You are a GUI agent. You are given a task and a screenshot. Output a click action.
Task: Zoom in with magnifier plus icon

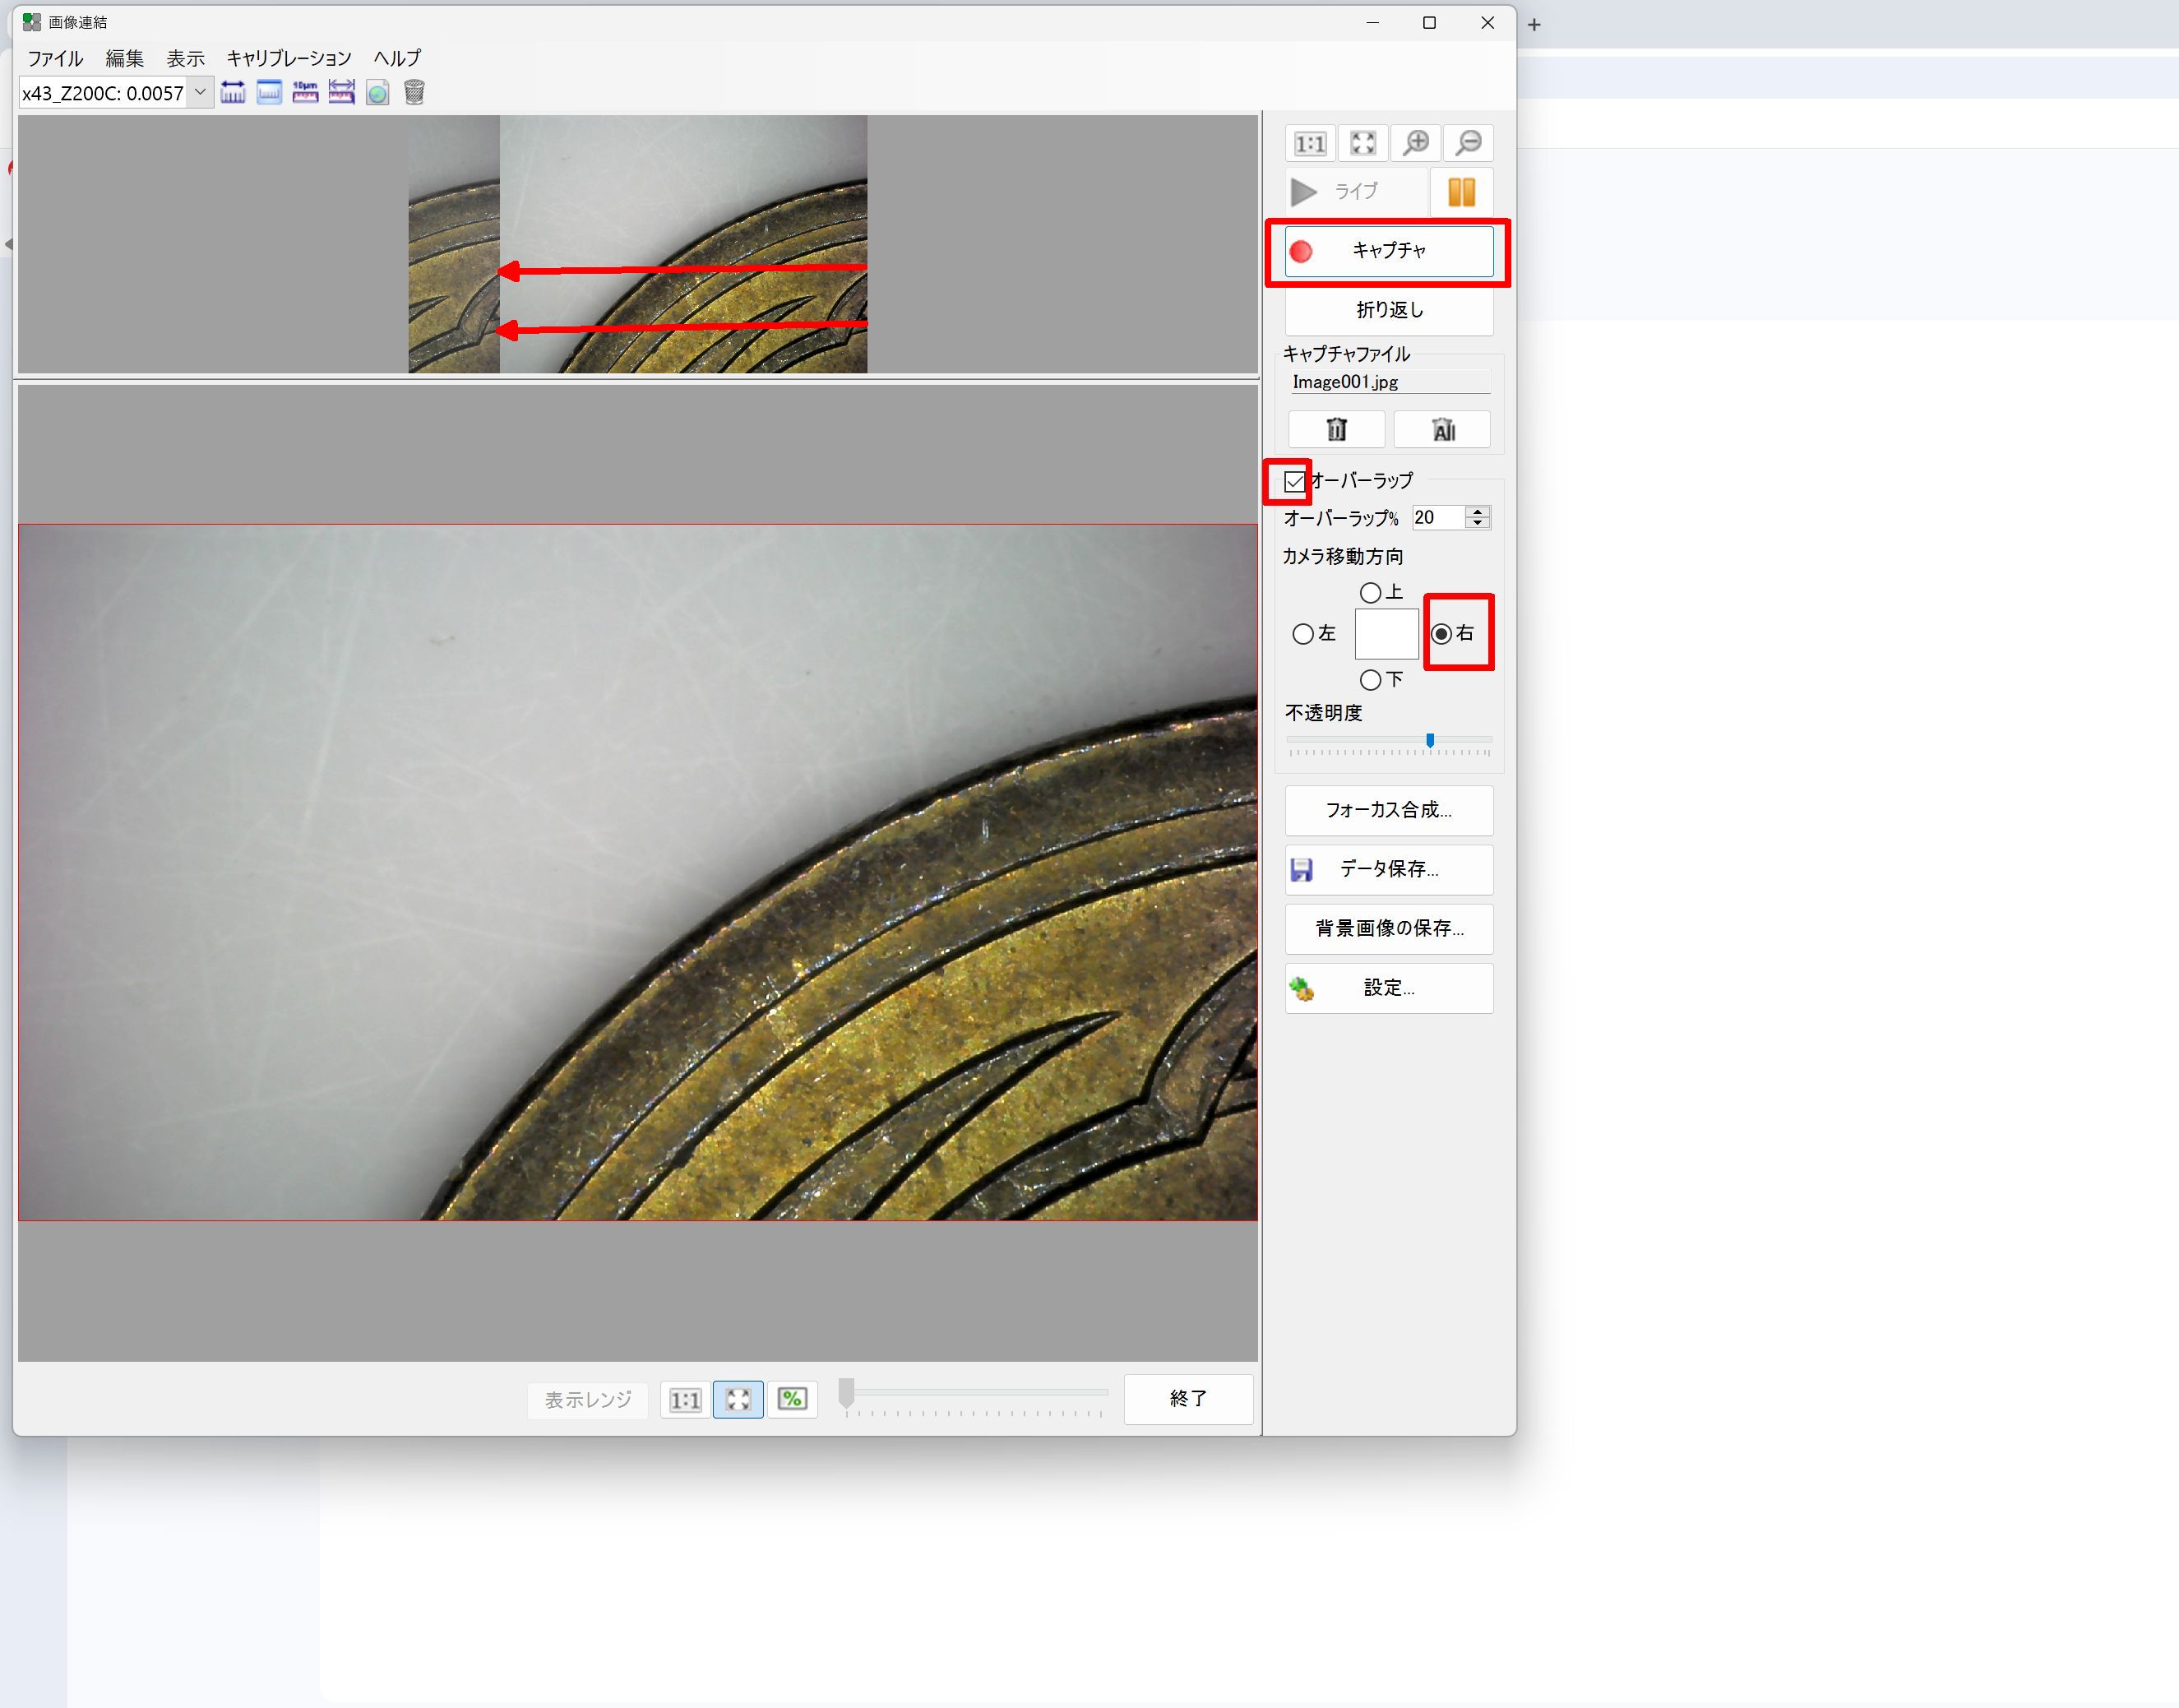[x=1416, y=143]
